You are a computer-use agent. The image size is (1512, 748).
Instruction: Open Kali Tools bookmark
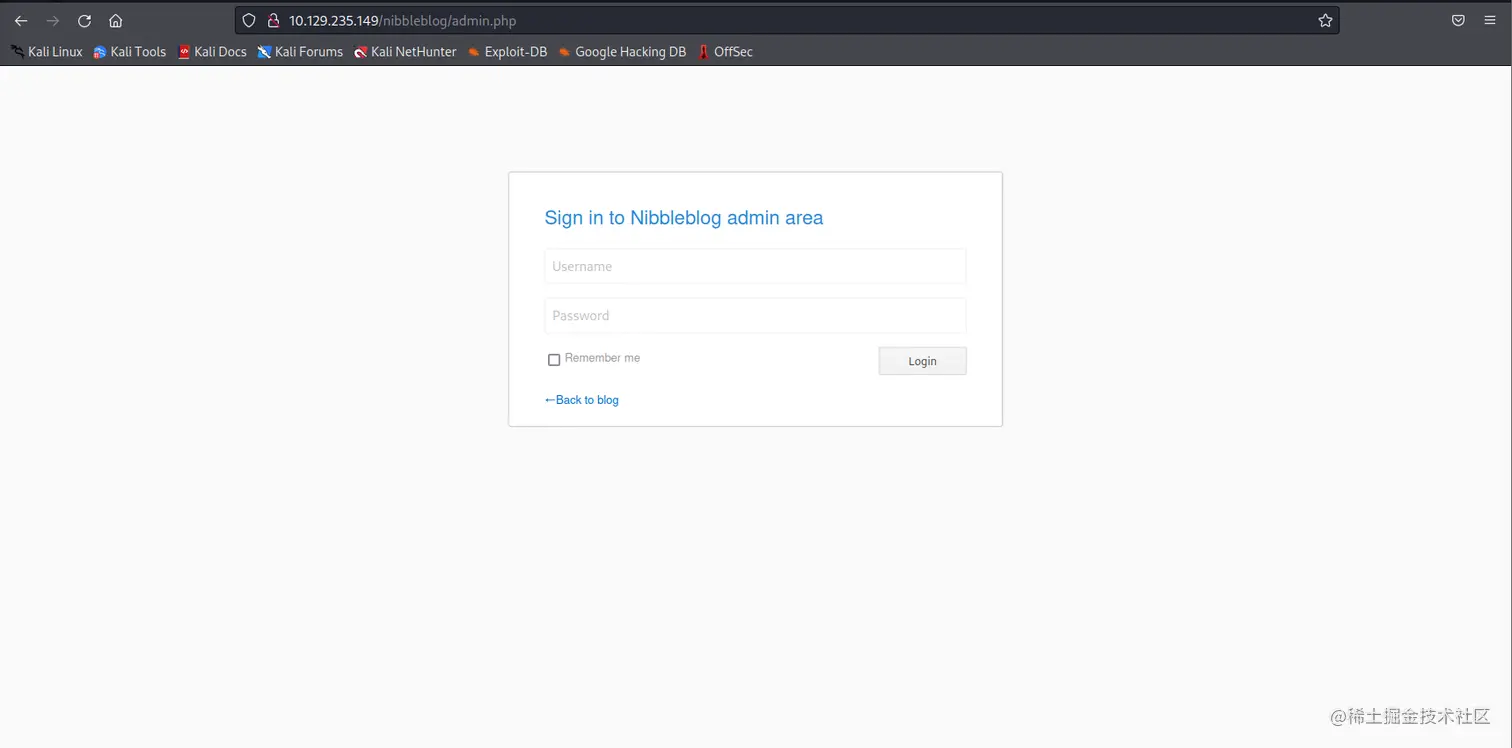click(130, 52)
